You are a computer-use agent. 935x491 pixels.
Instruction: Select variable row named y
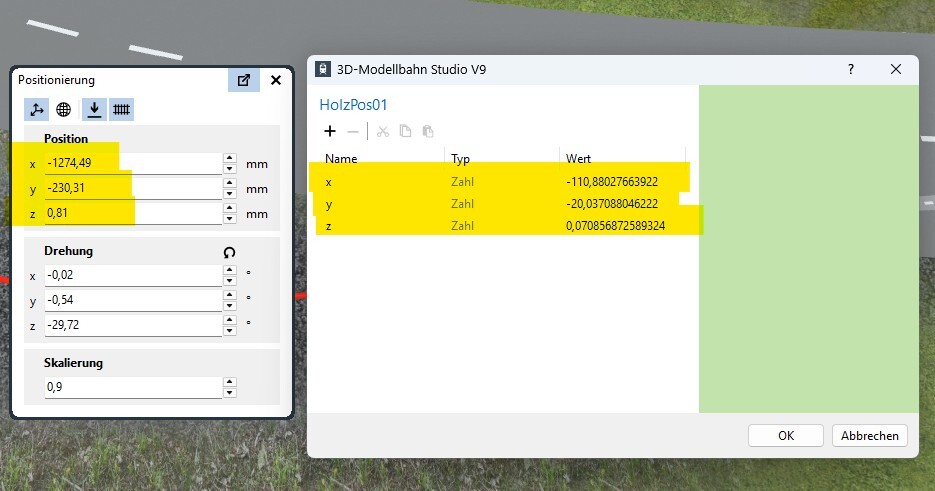pyautogui.click(x=504, y=203)
